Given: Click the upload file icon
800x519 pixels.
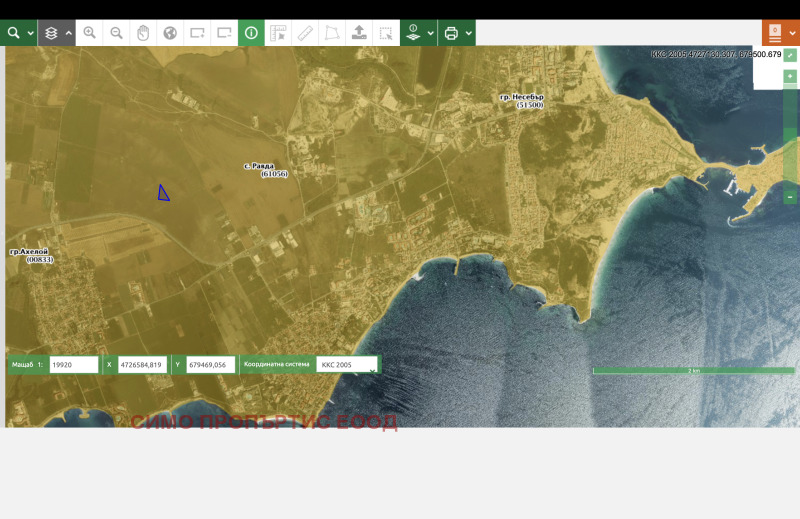Looking at the screenshot, I should [359, 33].
